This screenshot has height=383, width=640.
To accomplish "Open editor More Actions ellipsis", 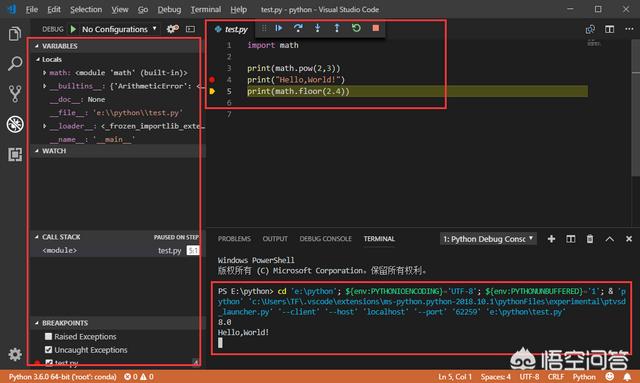I will pyautogui.click(x=629, y=29).
